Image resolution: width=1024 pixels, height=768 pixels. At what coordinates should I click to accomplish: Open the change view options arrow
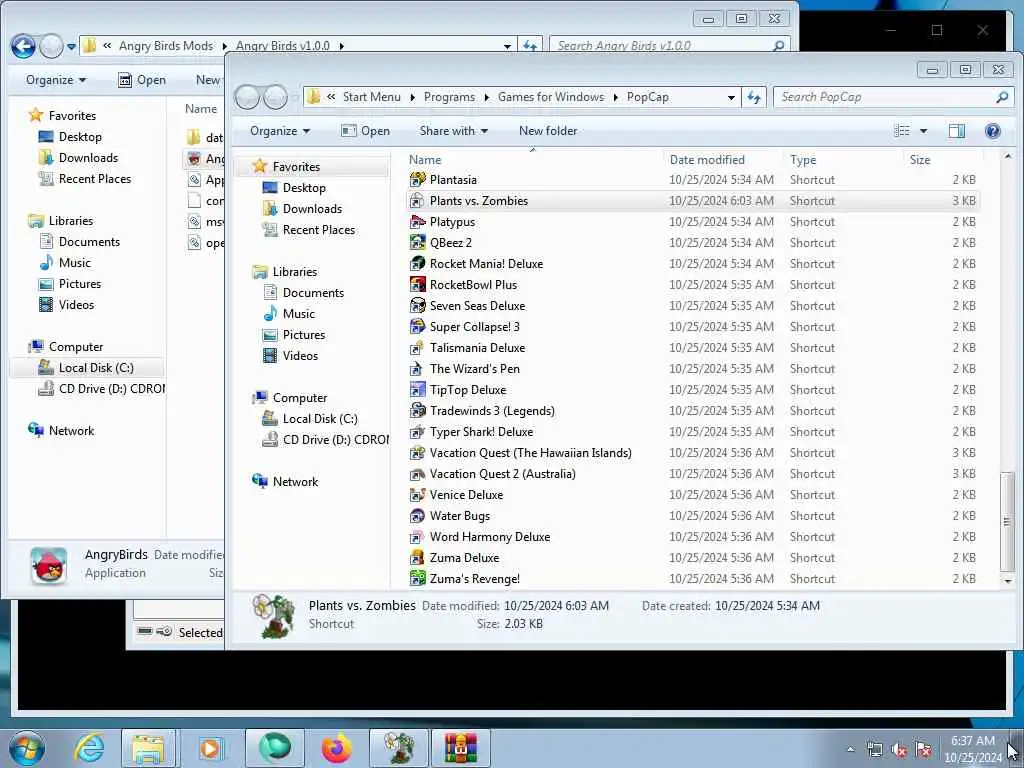pyautogui.click(x=923, y=131)
